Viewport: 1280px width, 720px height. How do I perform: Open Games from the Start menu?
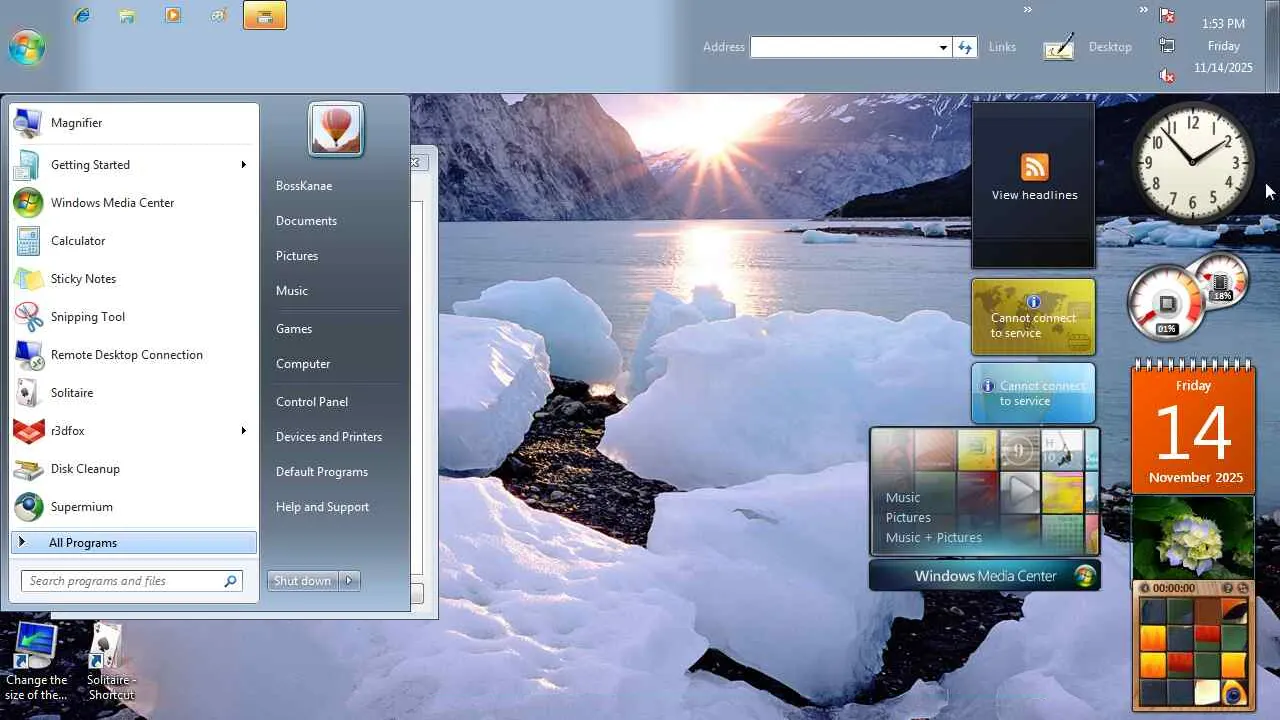pyautogui.click(x=294, y=328)
